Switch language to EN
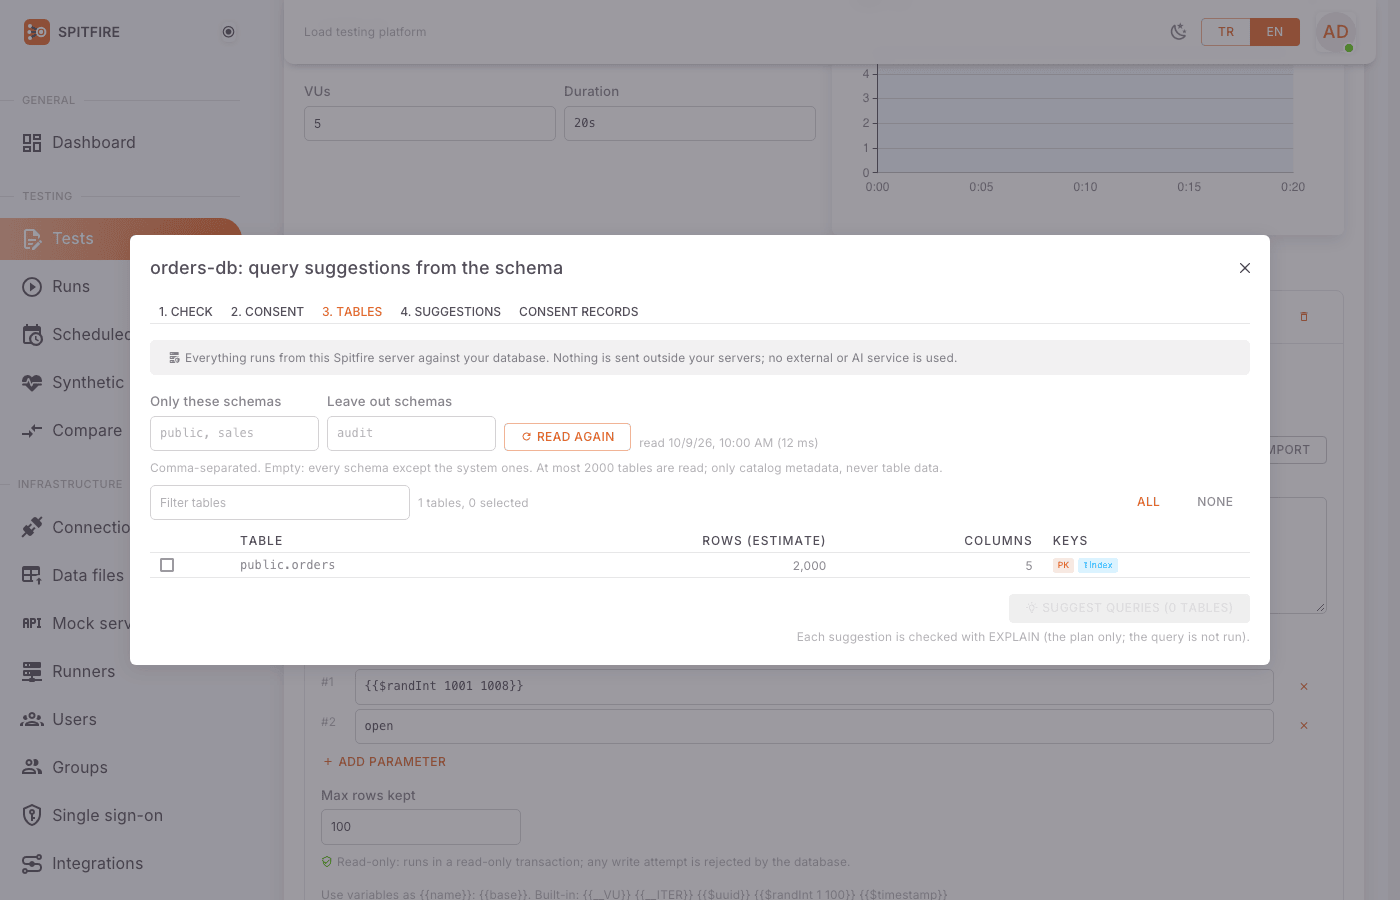This screenshot has height=900, width=1400. point(1275,32)
